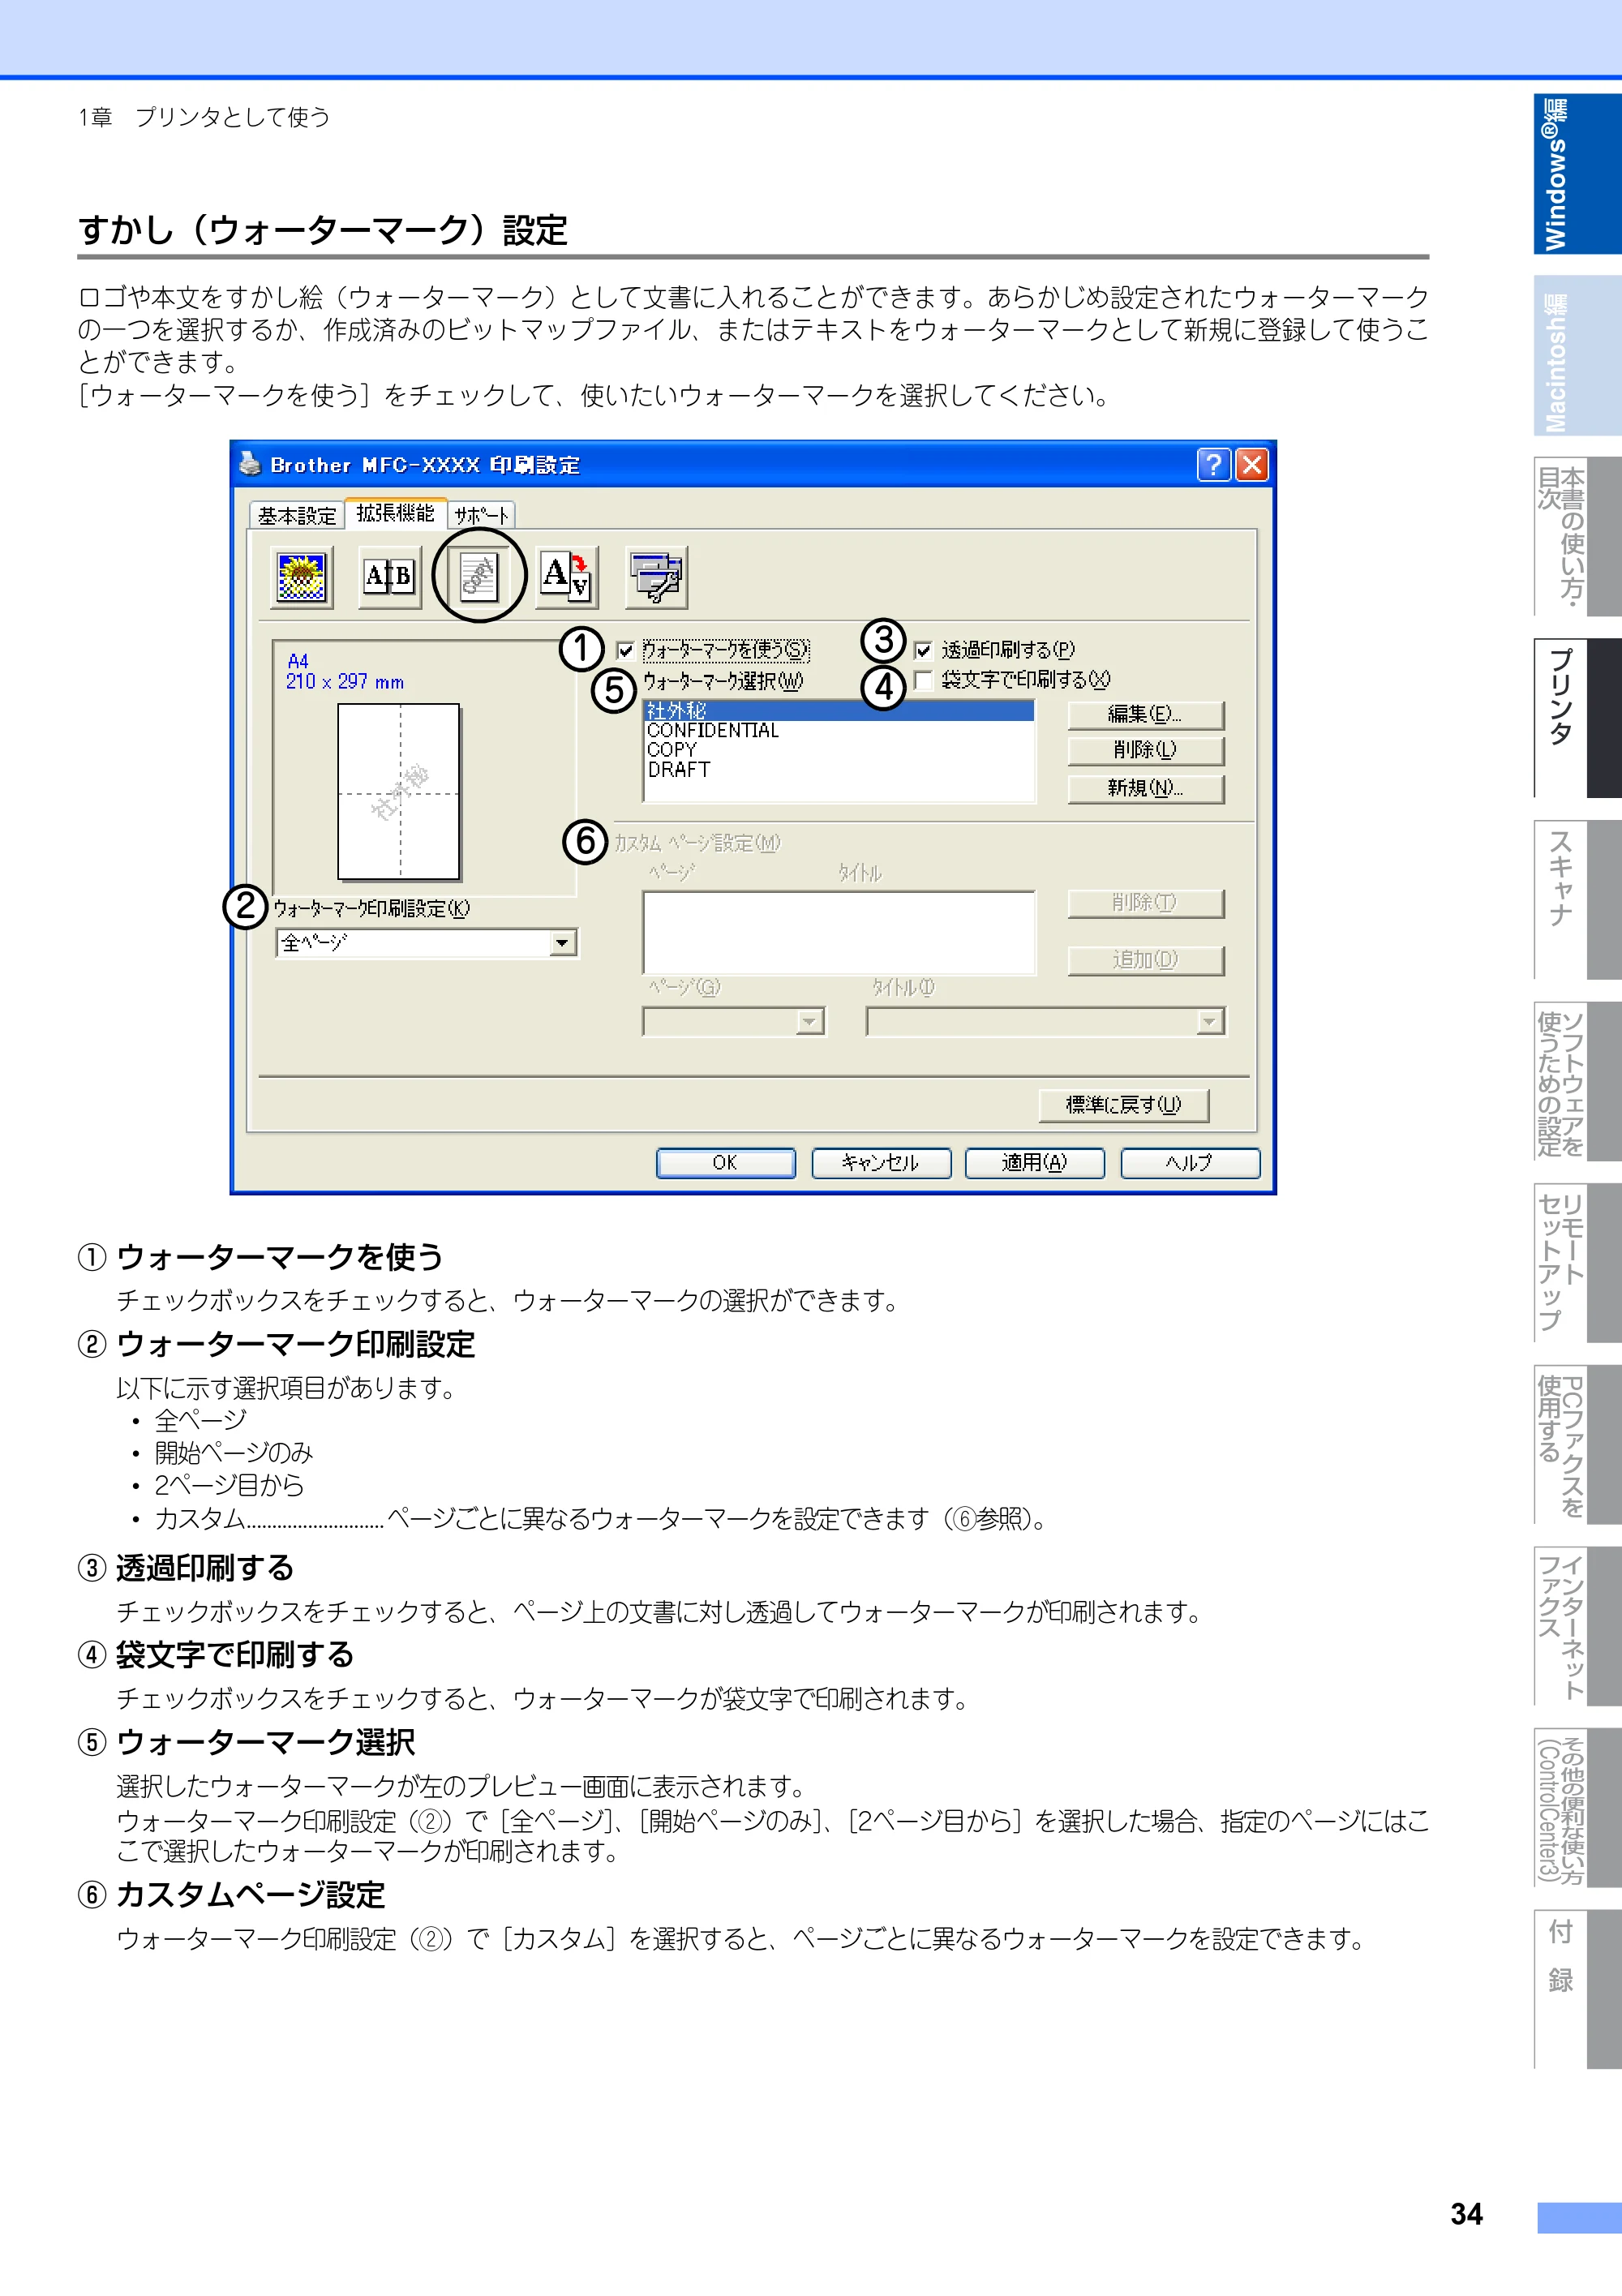Click the help question mark button

point(1213,464)
